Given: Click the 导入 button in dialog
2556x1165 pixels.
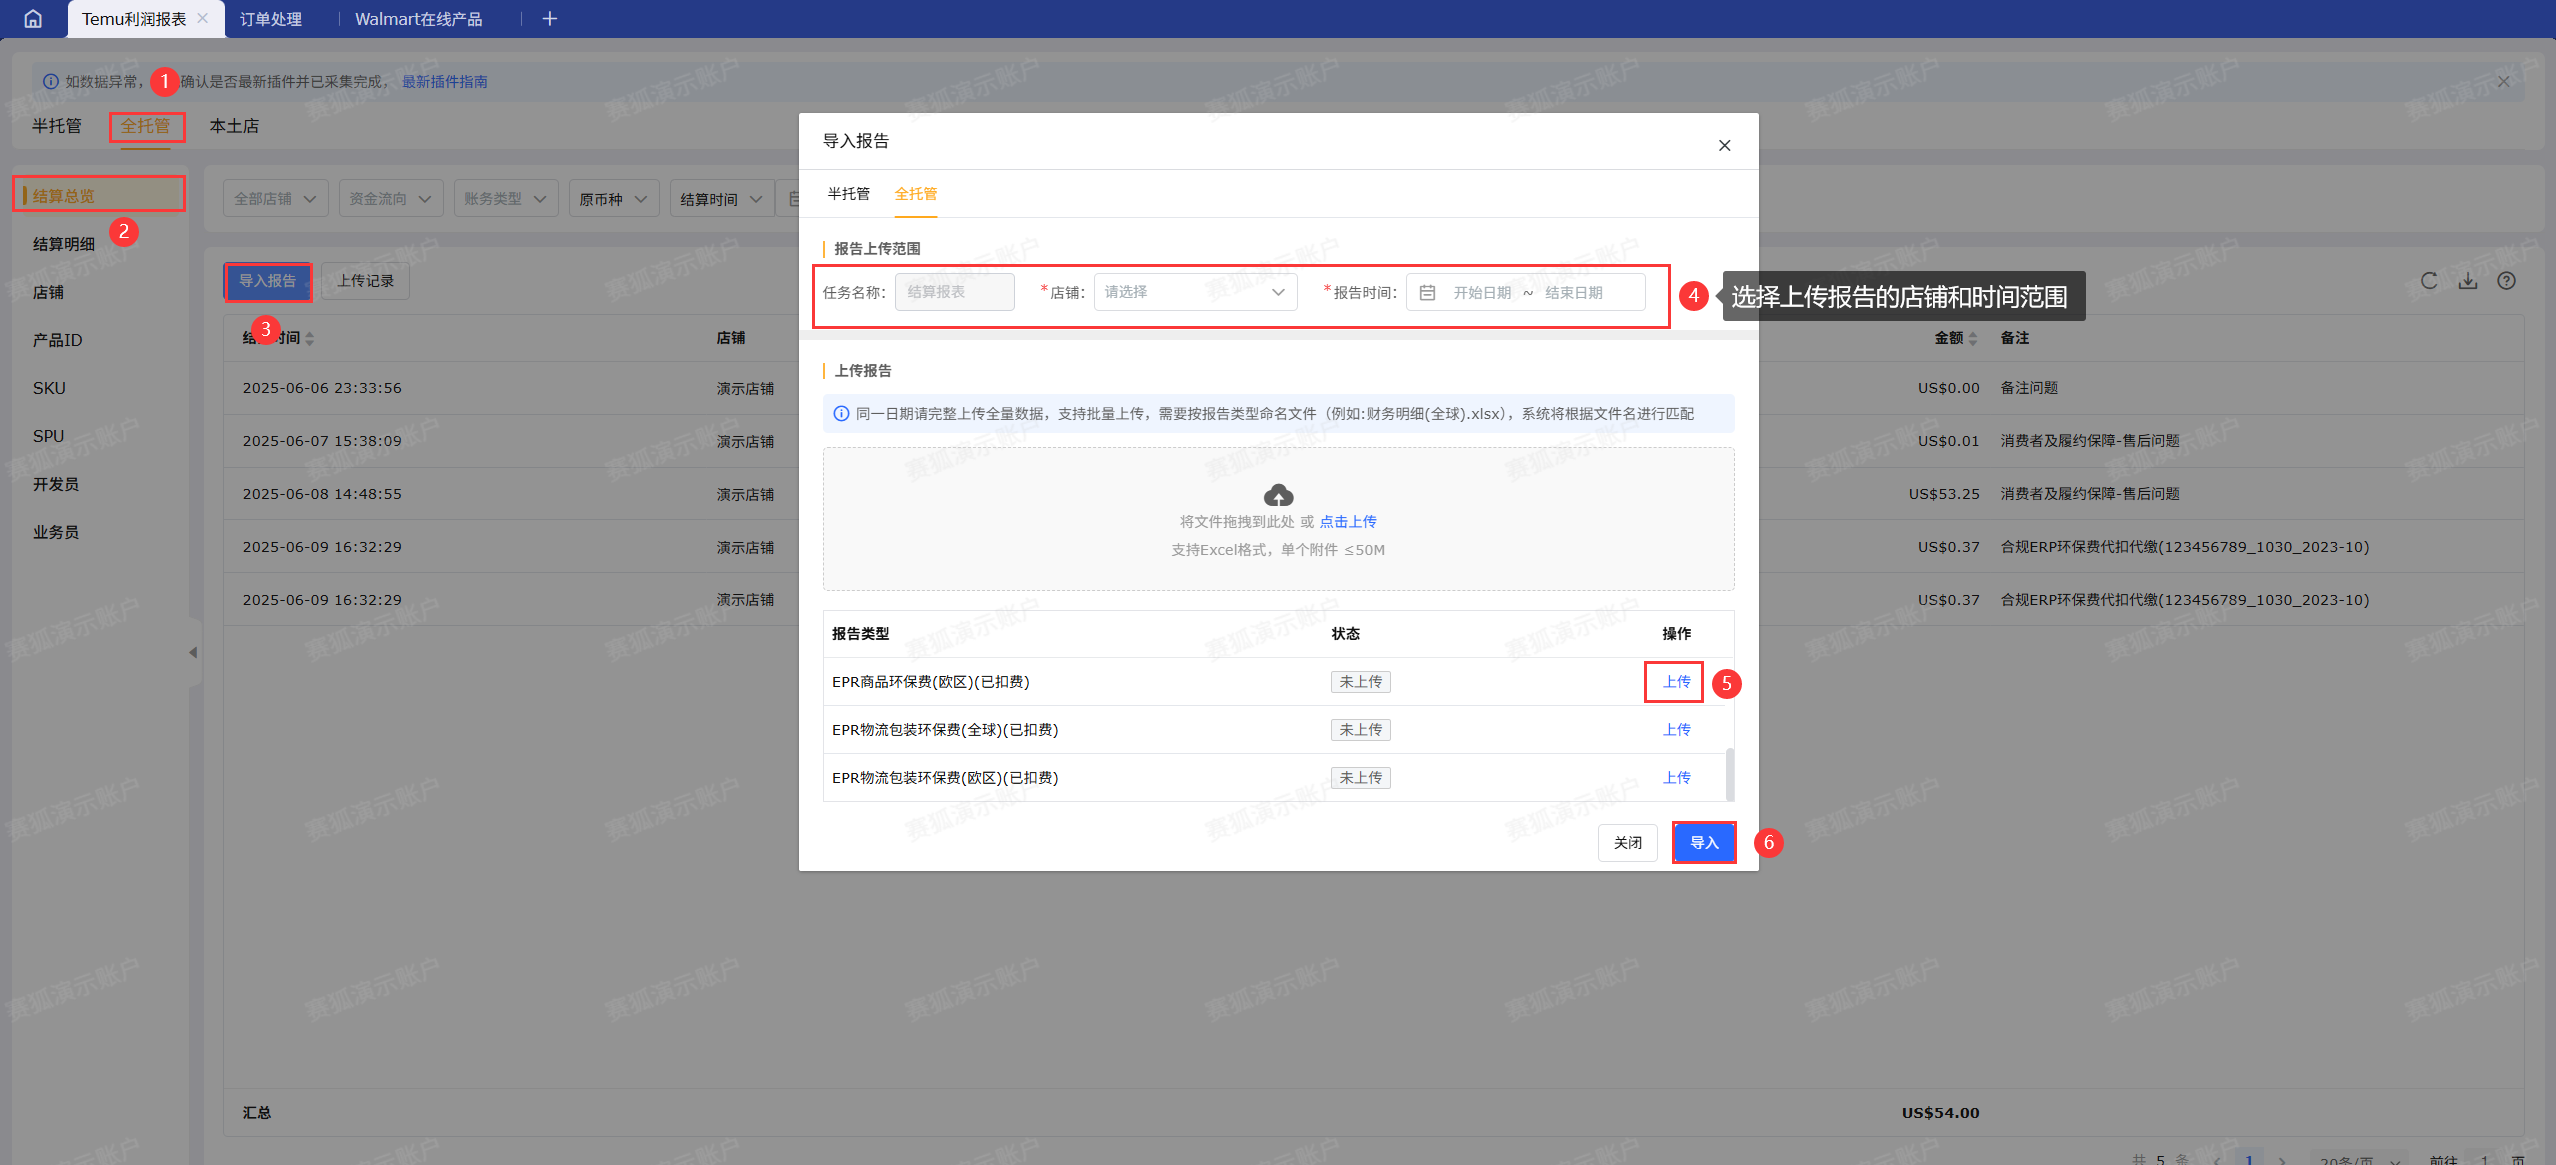Looking at the screenshot, I should pyautogui.click(x=1704, y=842).
